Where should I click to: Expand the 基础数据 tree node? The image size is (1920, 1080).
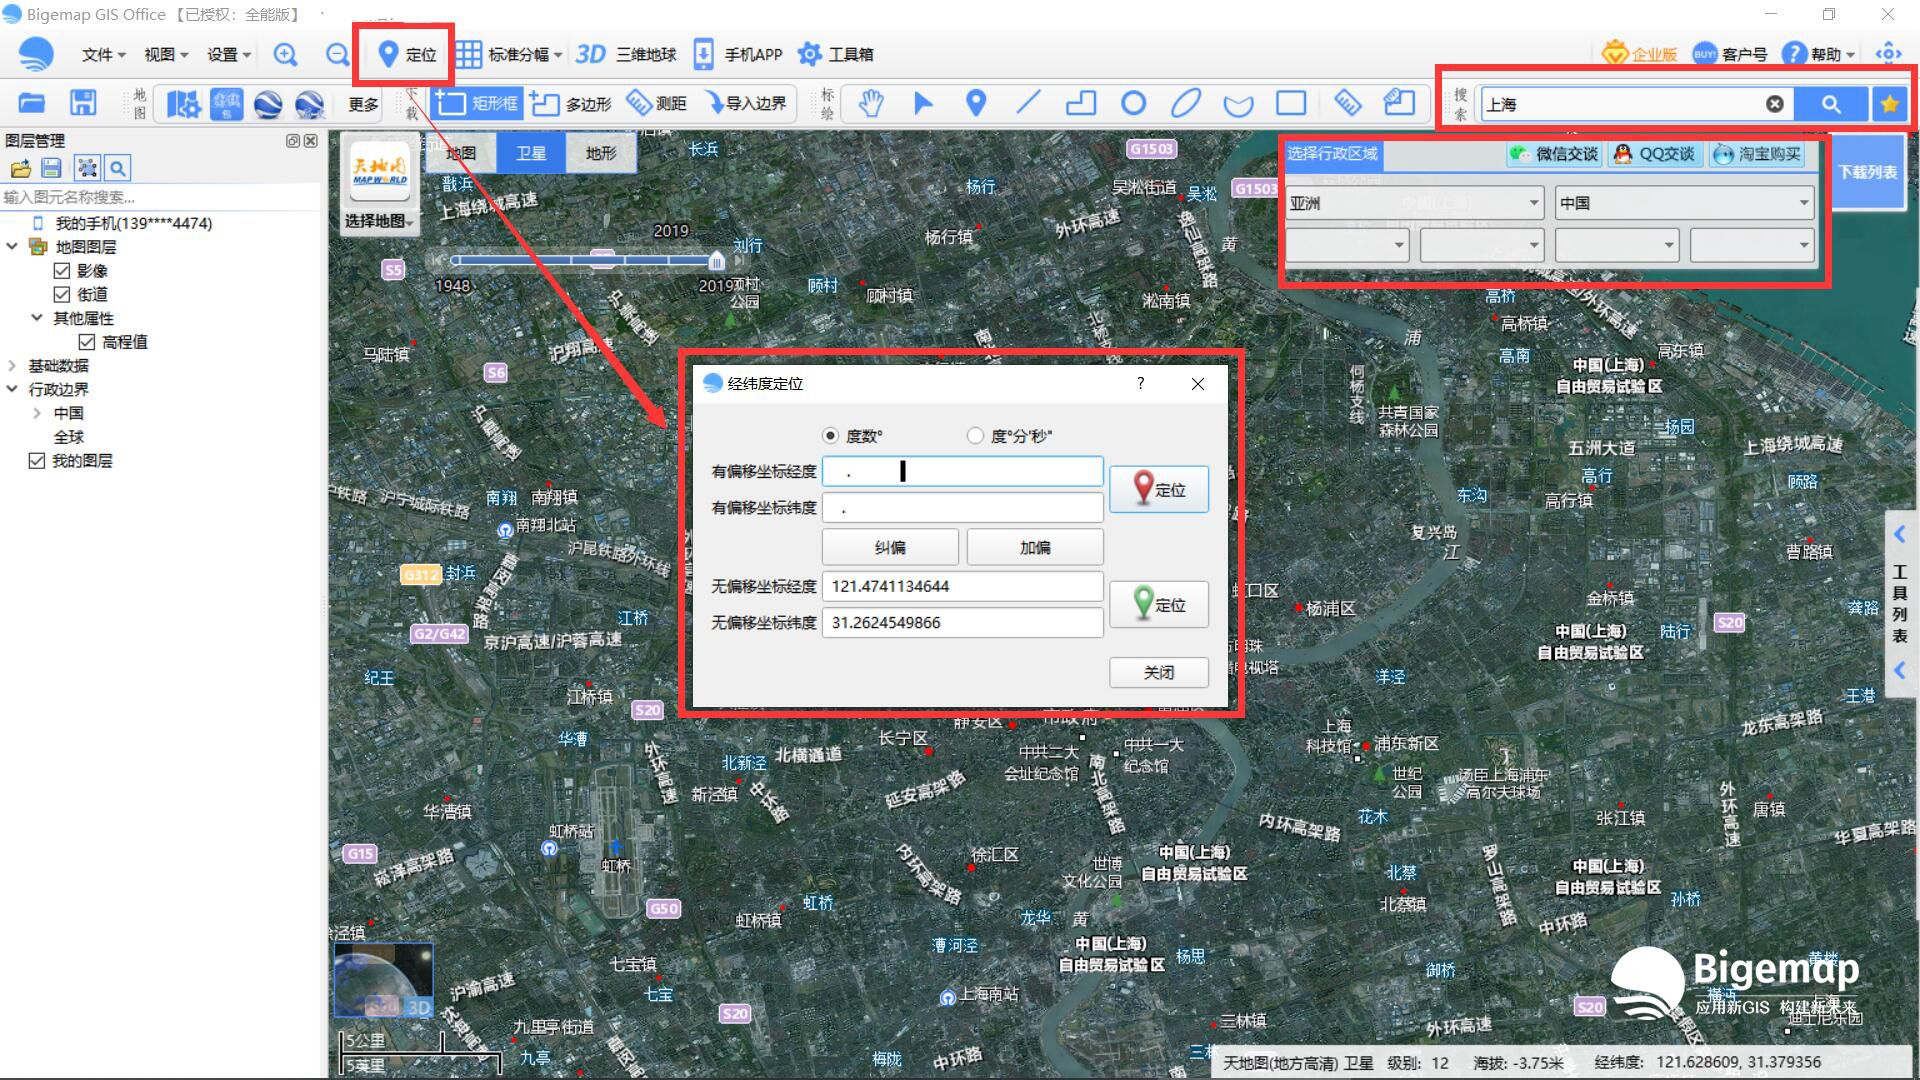tap(12, 365)
